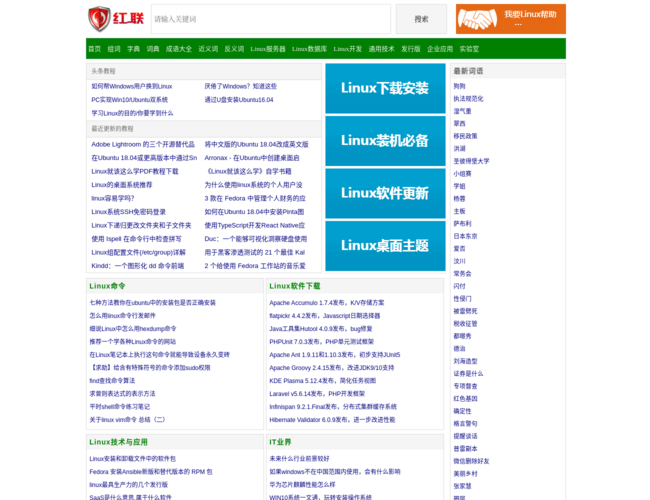Open link 将中文版的Ubuntu 18.04改成英文版
The image size is (650, 500).
257,144
